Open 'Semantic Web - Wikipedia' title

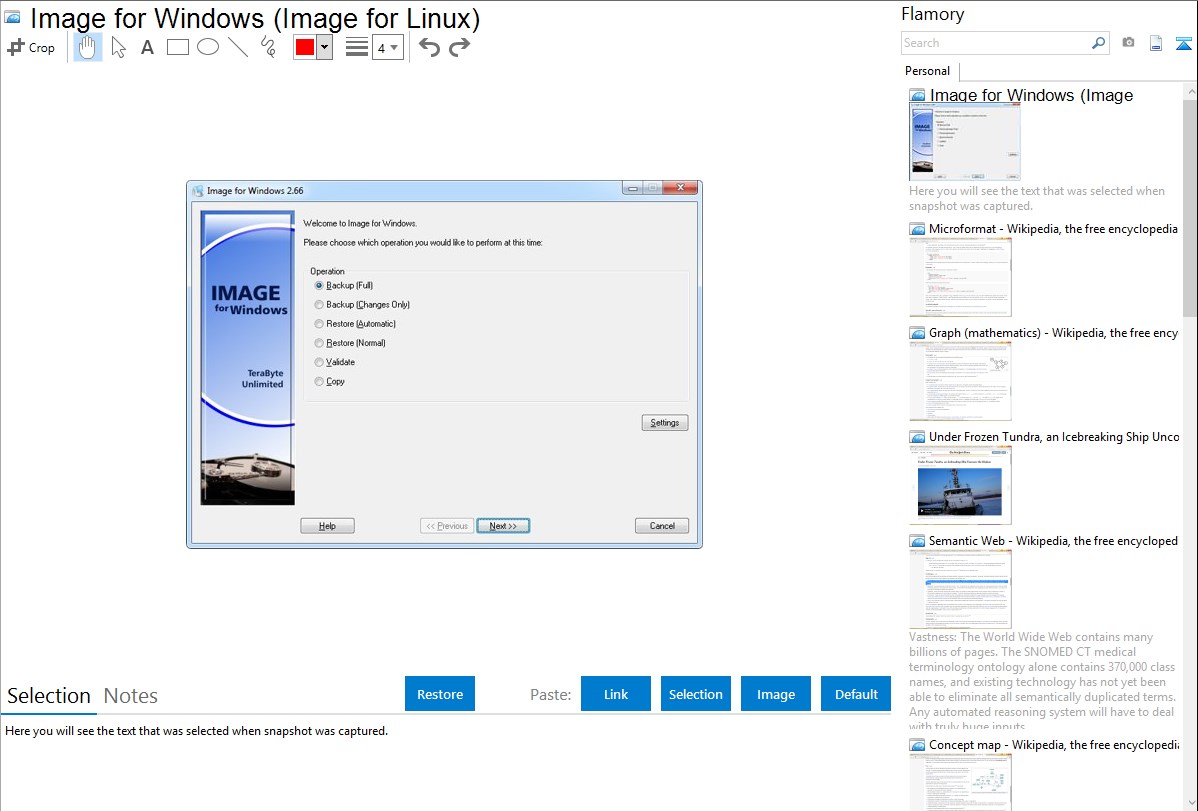coord(1053,541)
